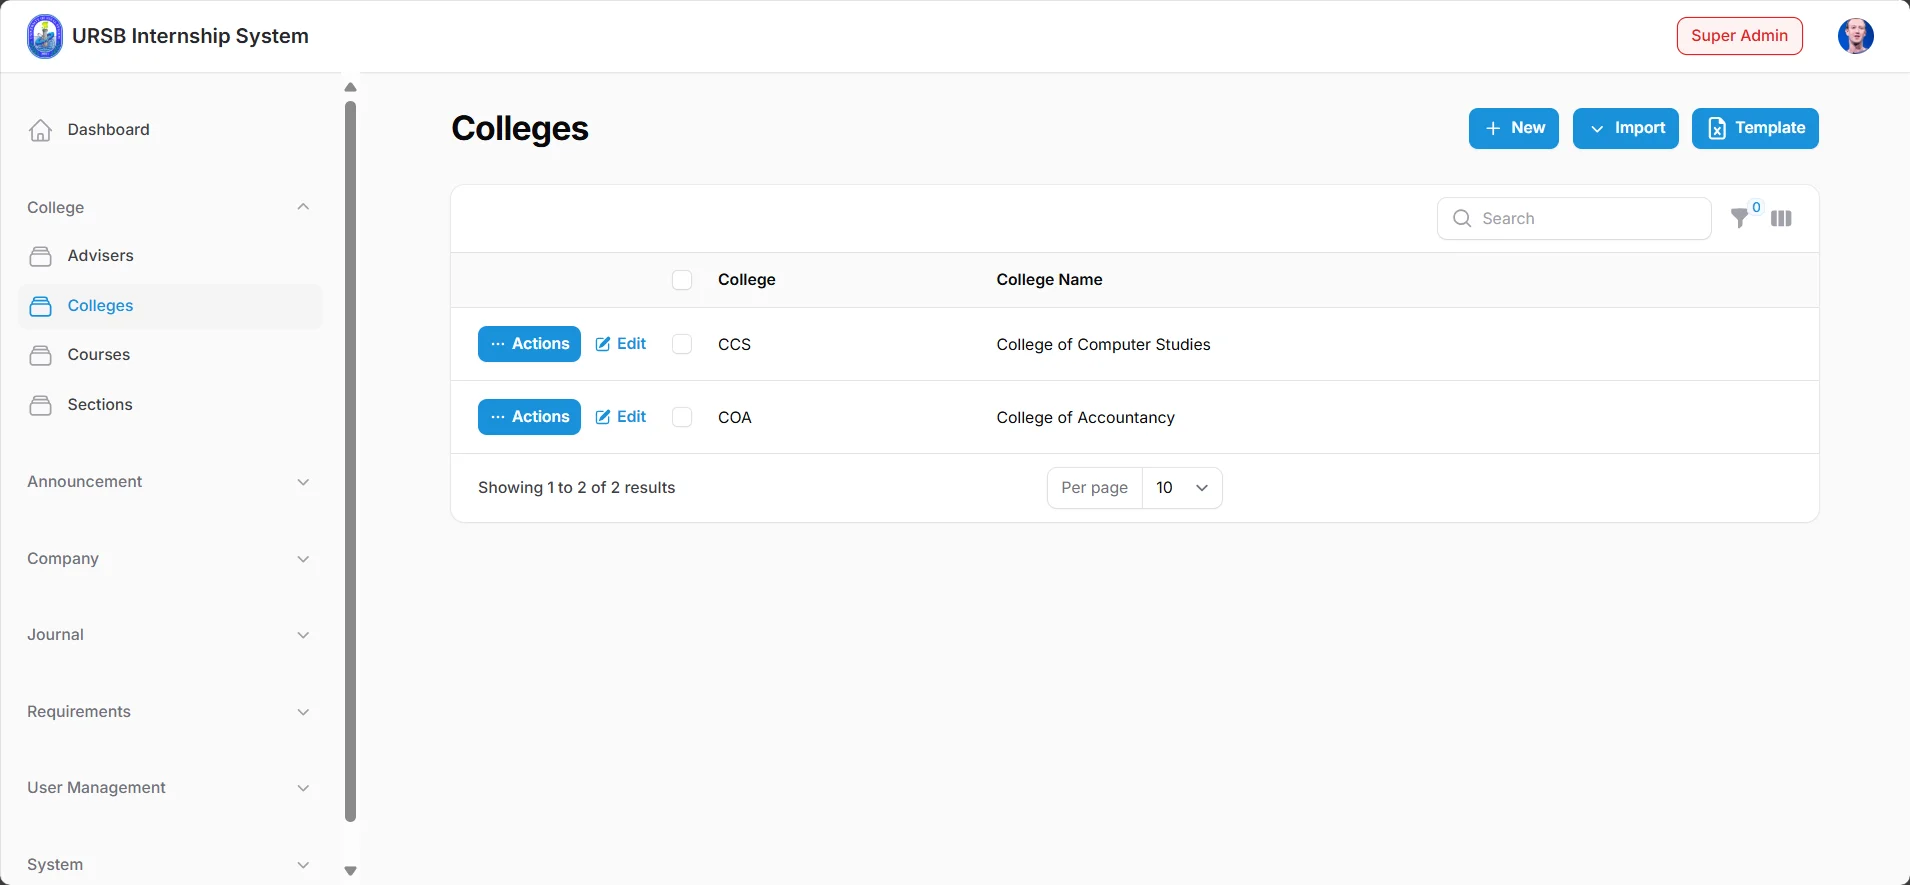Screen dimensions: 1910x885
Task: Select Colleges in the sidebar
Action: tap(170, 306)
